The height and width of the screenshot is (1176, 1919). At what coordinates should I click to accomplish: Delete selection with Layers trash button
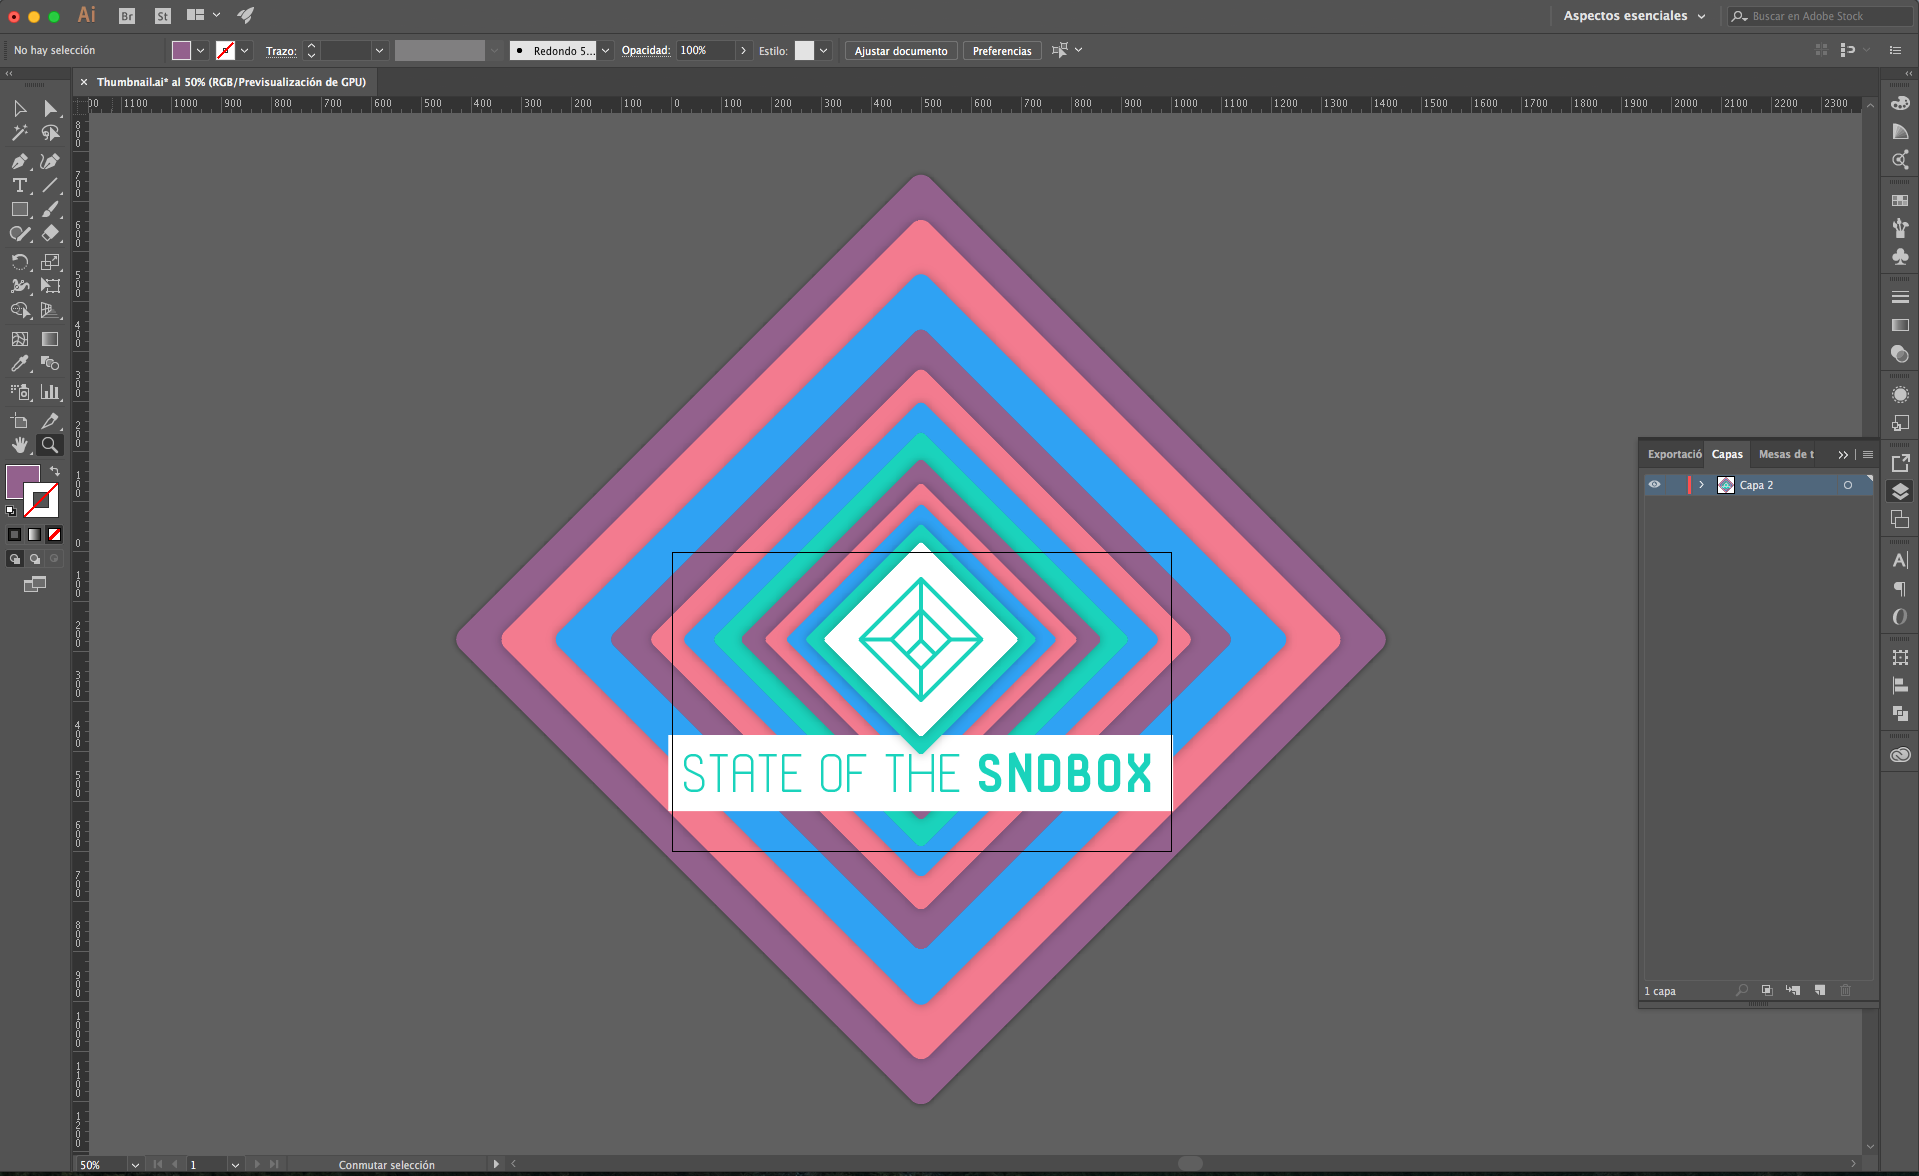coord(1846,990)
